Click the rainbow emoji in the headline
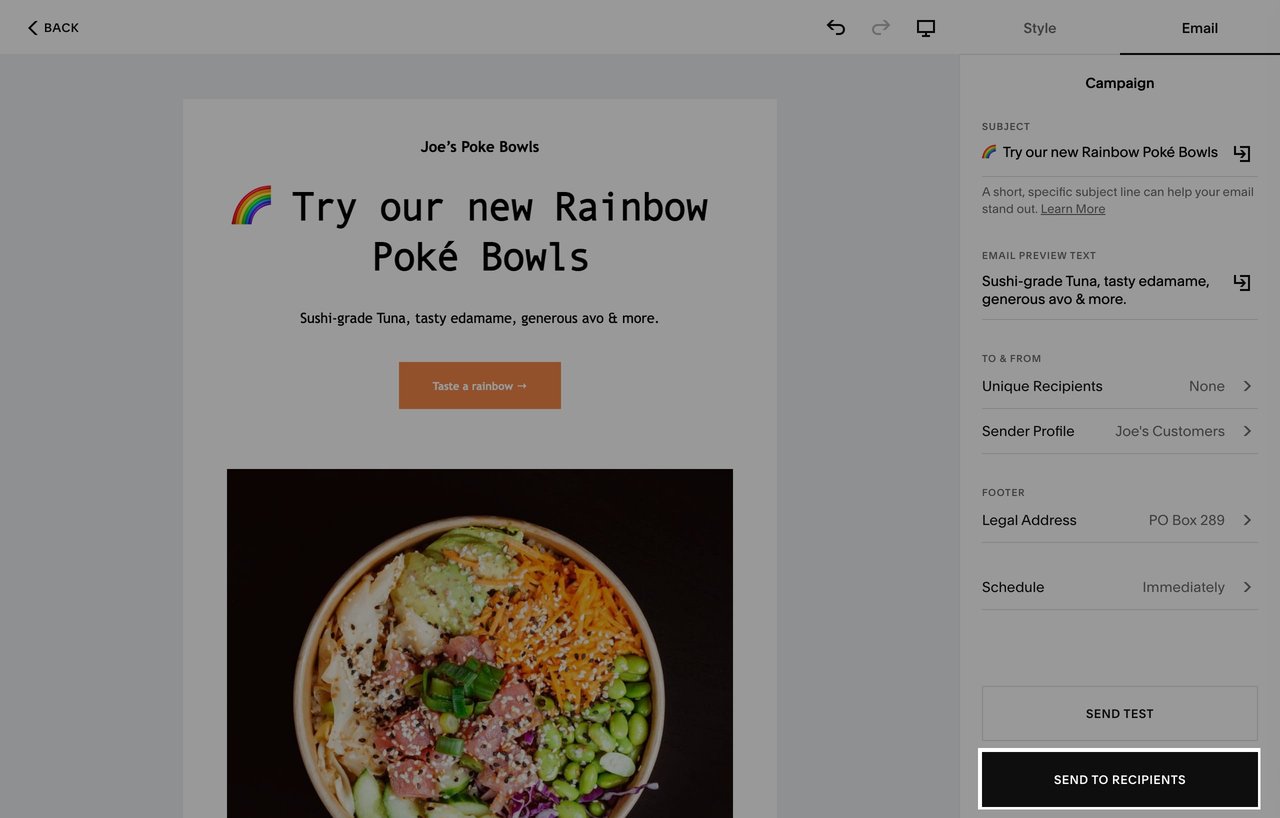 coord(250,205)
